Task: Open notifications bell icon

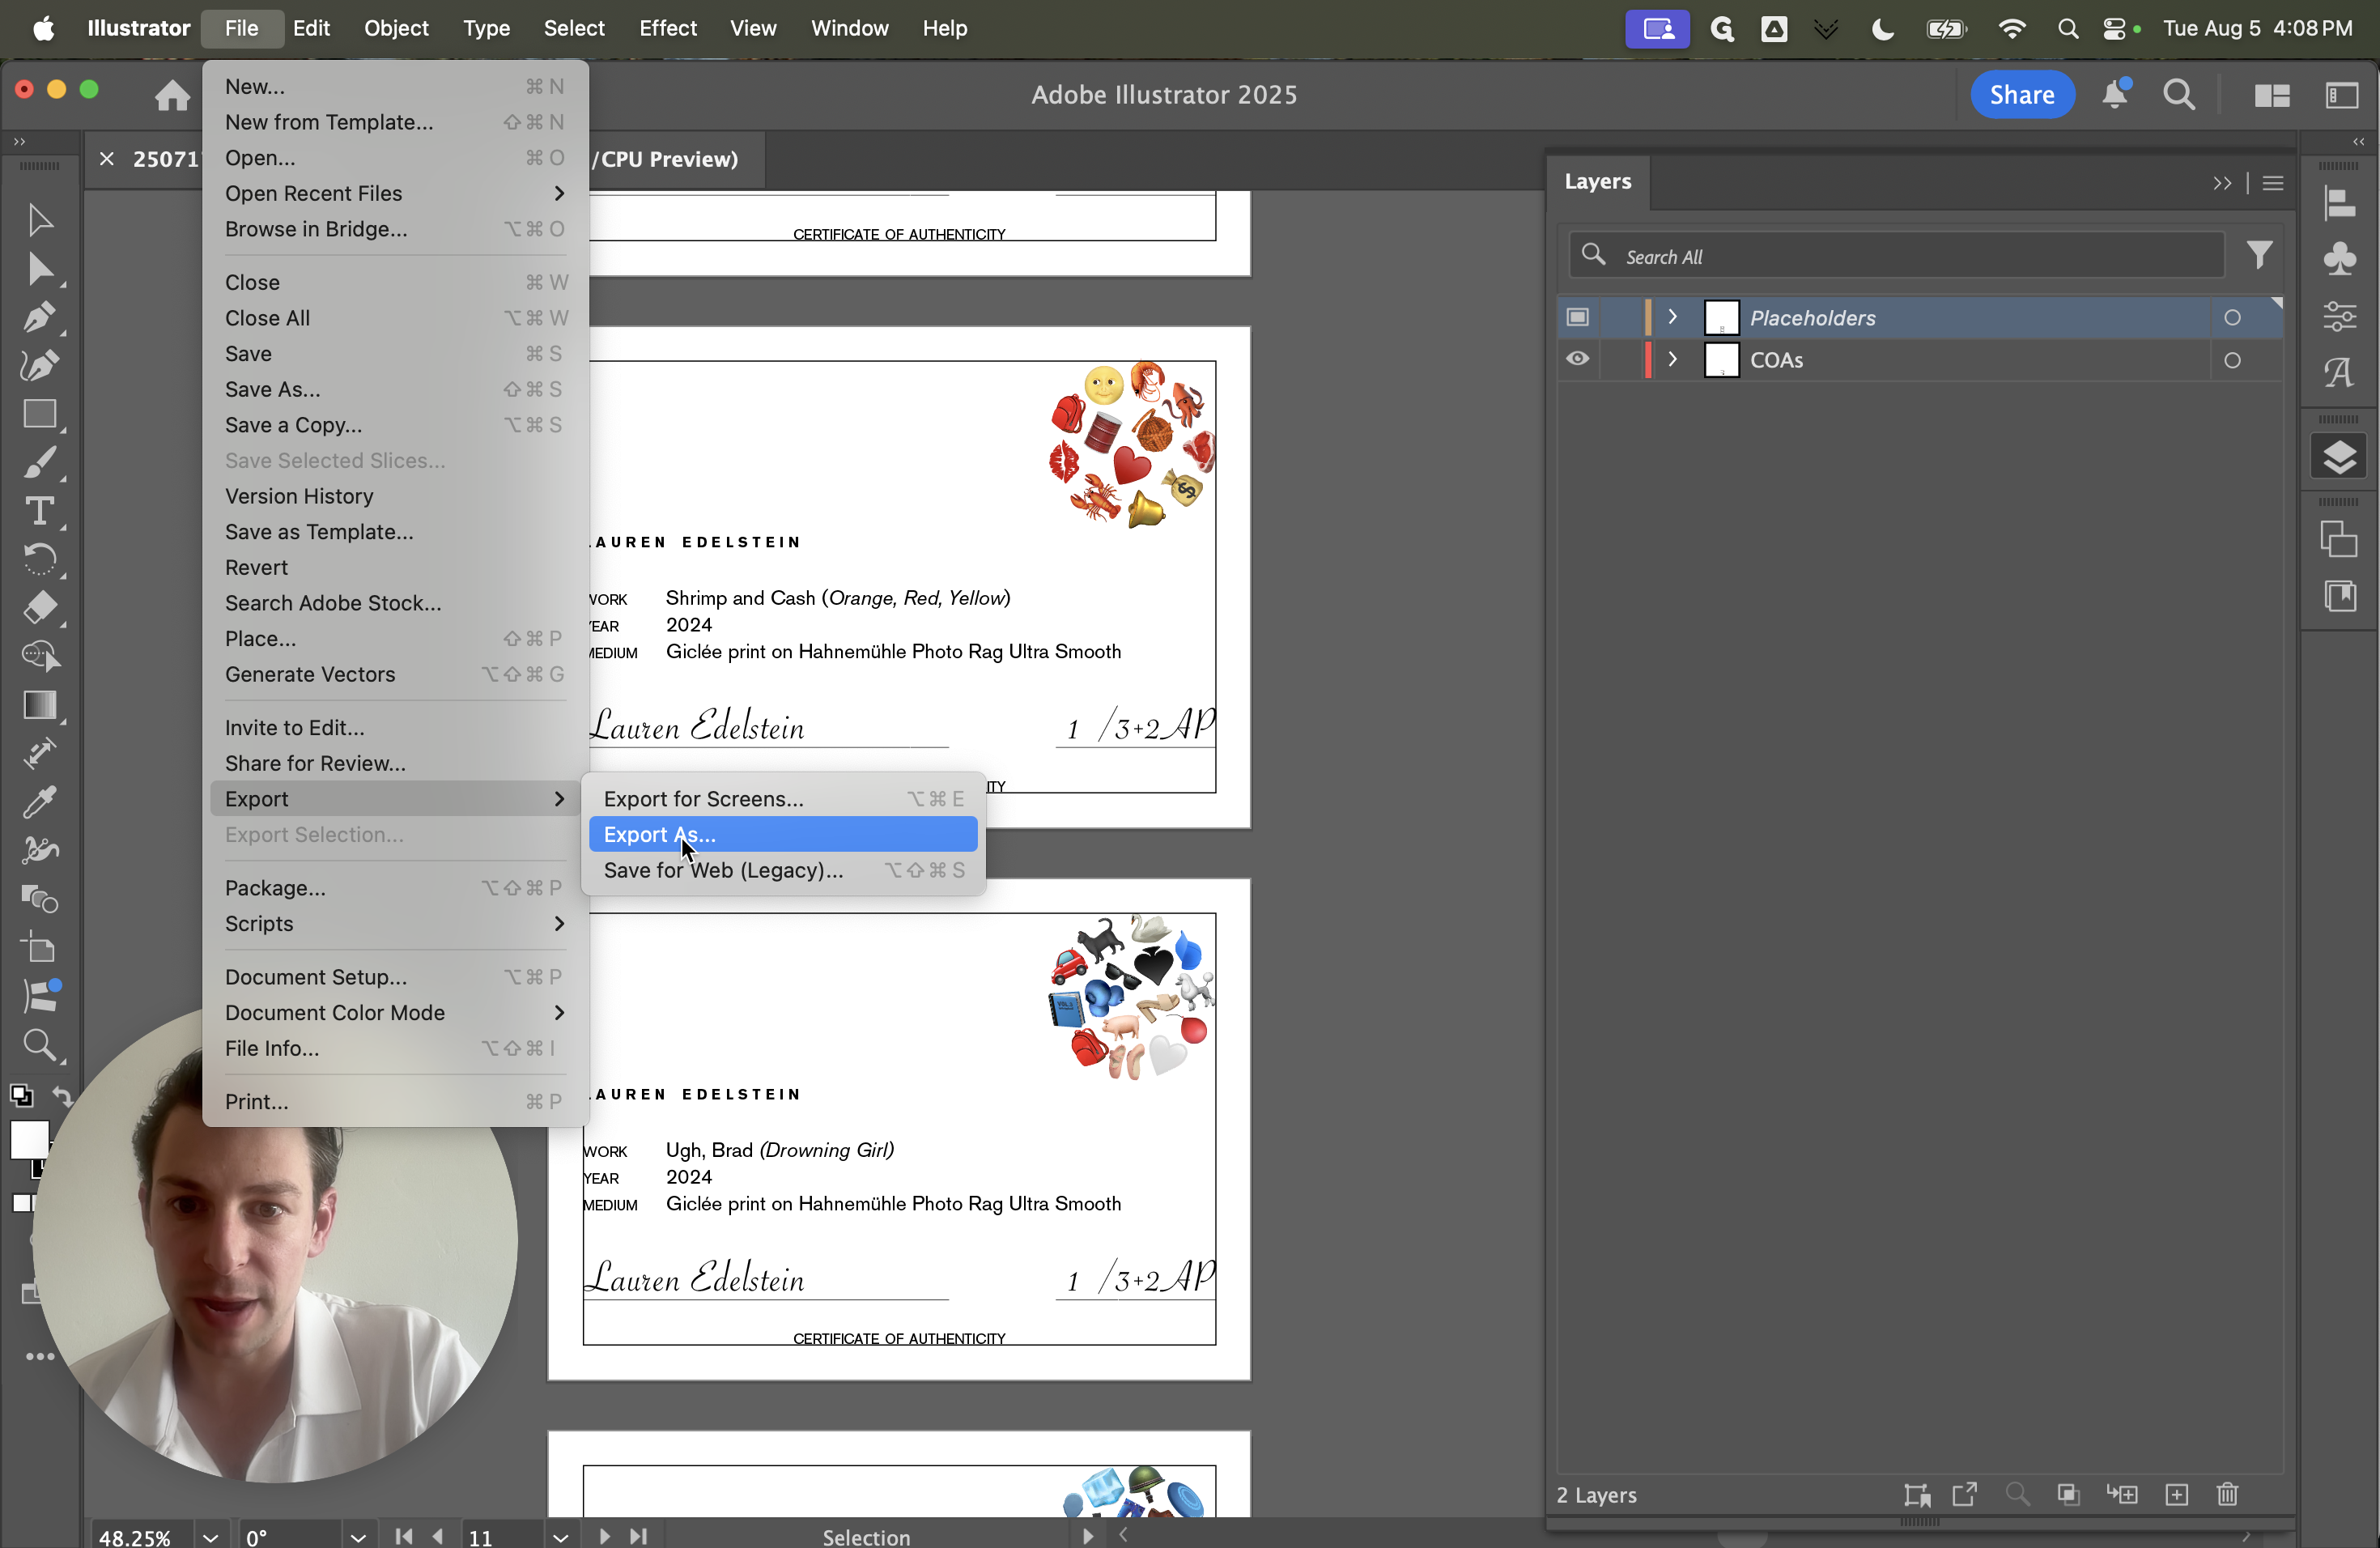Action: pyautogui.click(x=2115, y=94)
